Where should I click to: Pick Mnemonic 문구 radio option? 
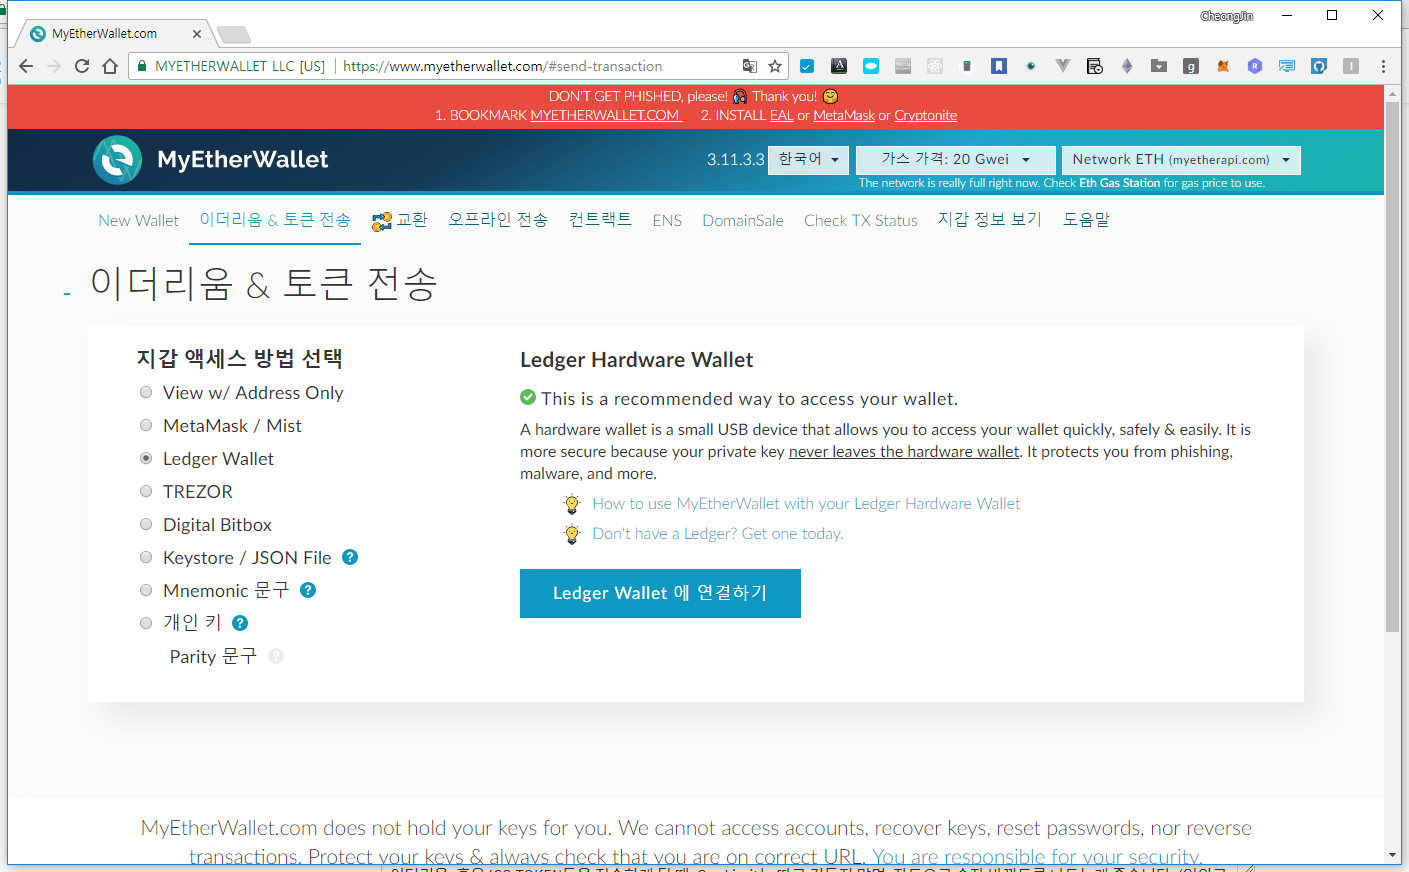(x=146, y=591)
